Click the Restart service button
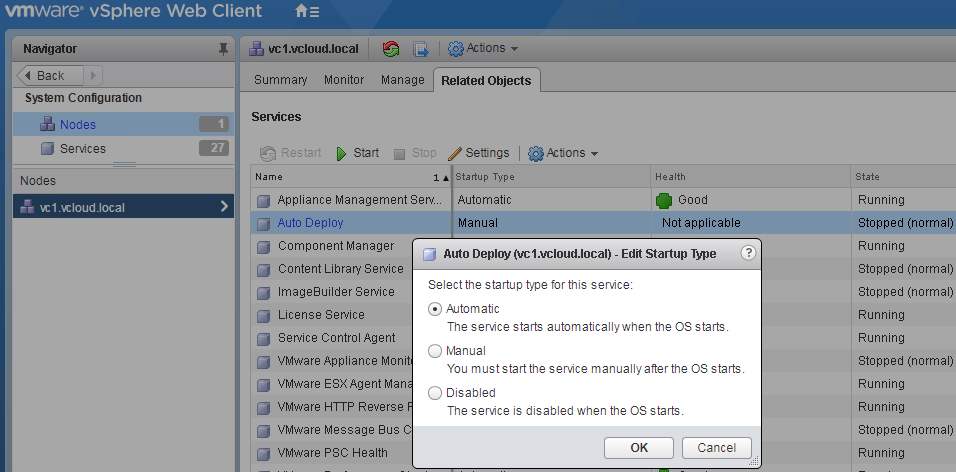 pyautogui.click(x=290, y=153)
